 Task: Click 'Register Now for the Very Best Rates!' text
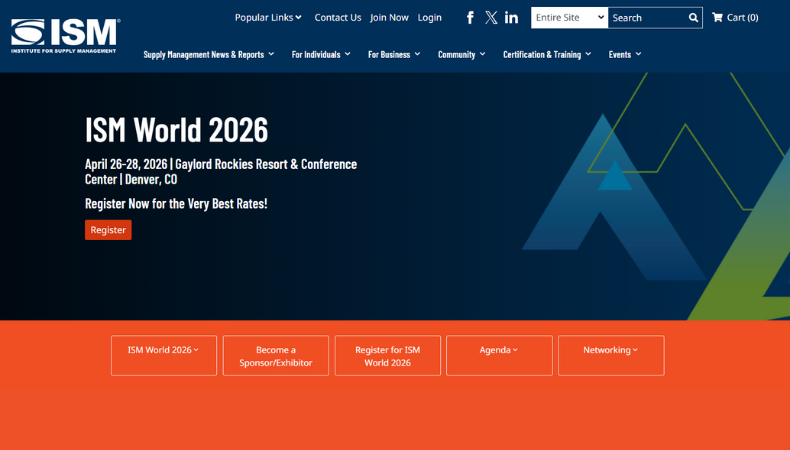click(x=176, y=204)
